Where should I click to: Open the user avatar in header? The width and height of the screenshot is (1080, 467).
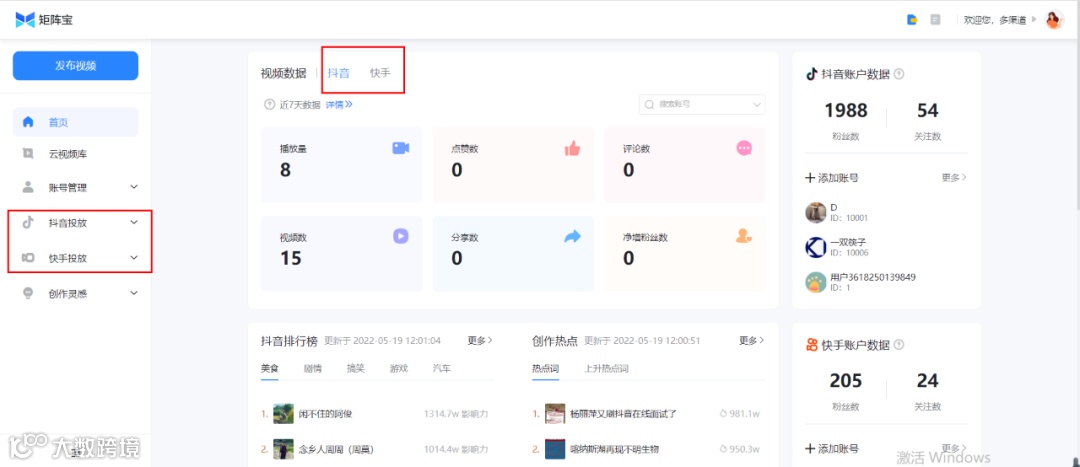tap(1055, 20)
